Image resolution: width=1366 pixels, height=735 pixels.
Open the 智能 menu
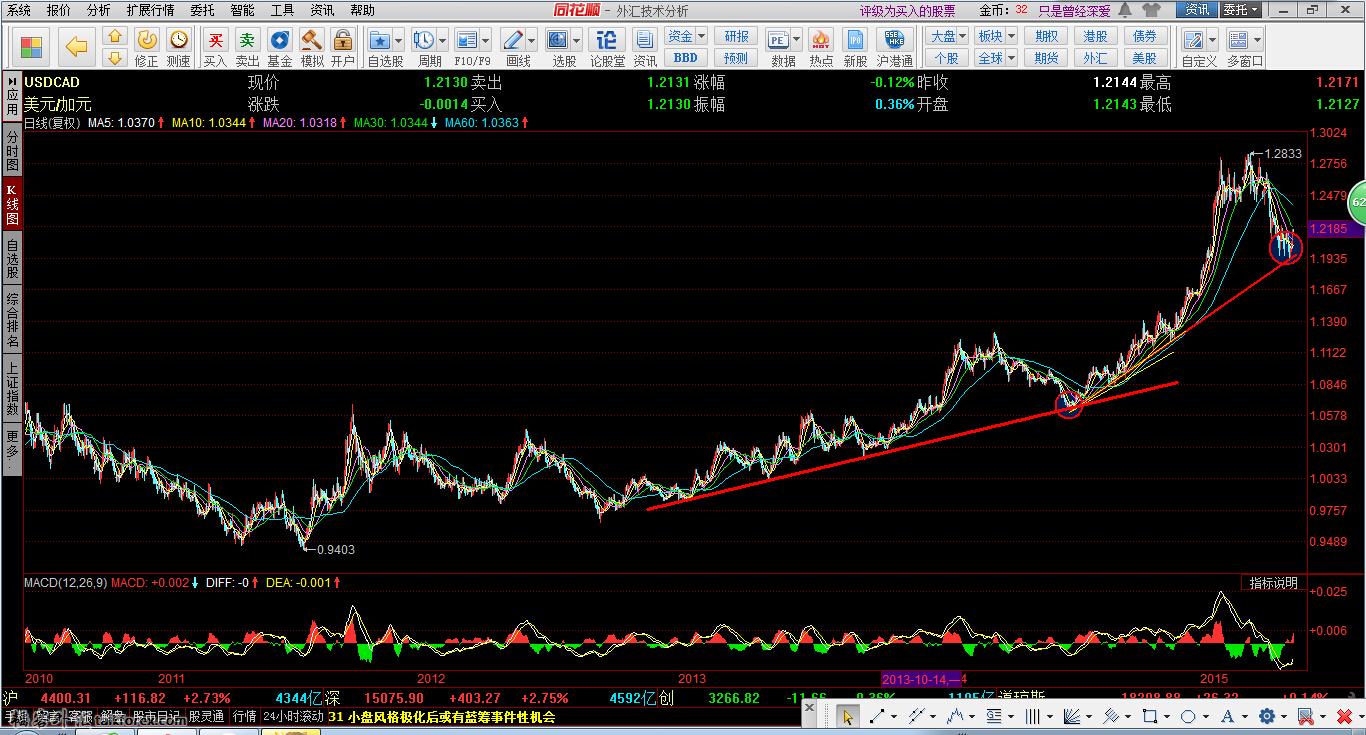(x=242, y=10)
